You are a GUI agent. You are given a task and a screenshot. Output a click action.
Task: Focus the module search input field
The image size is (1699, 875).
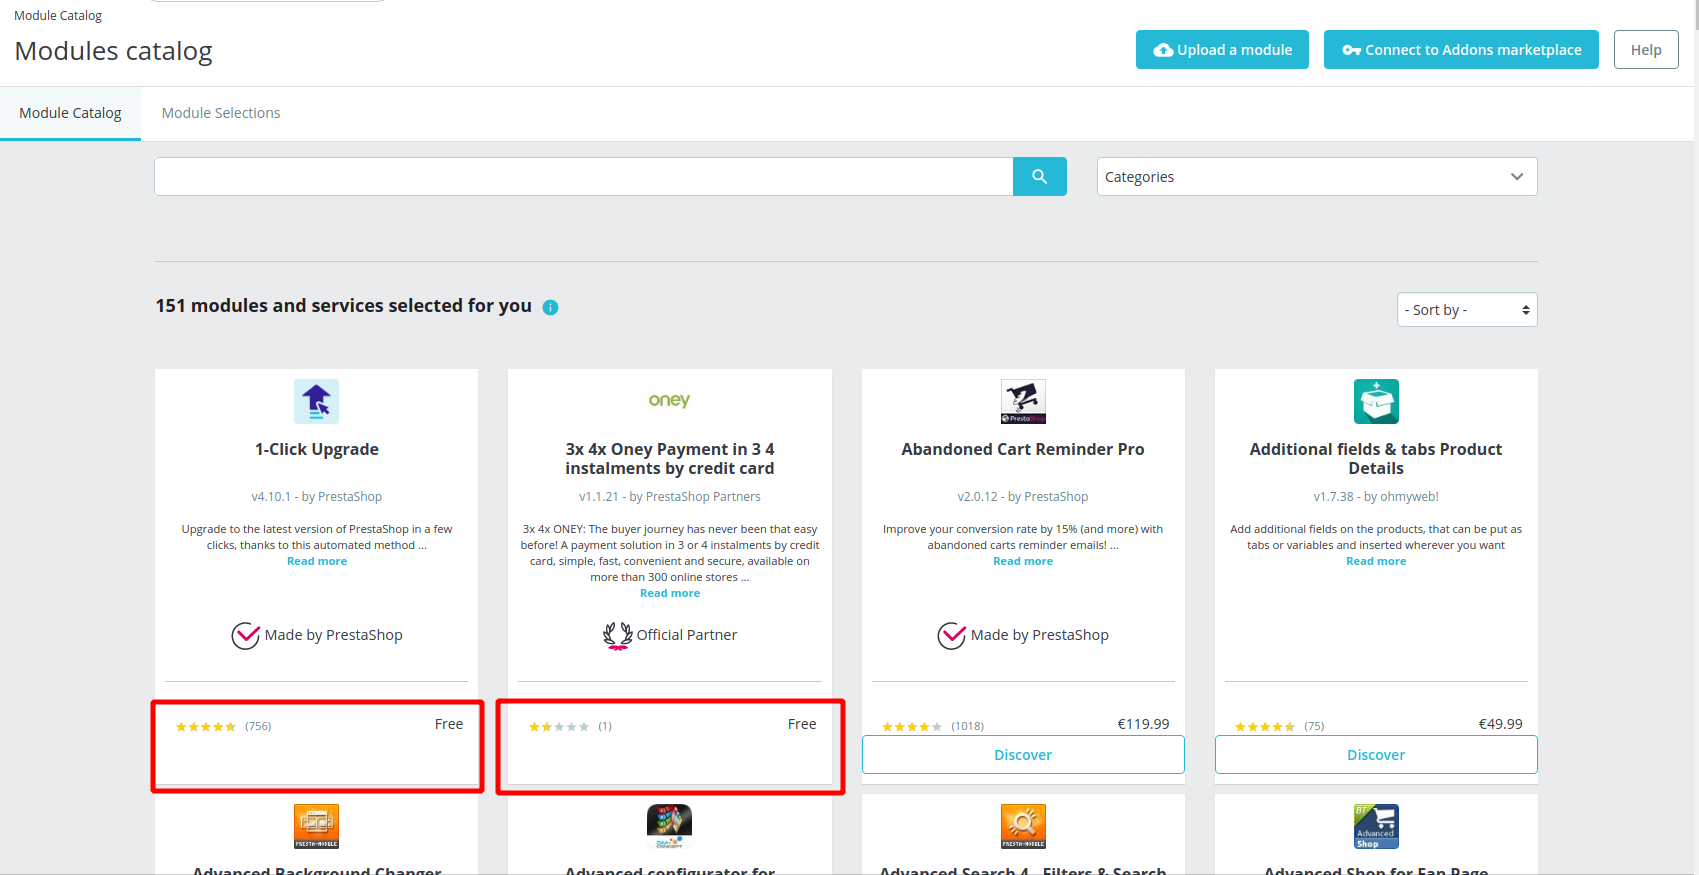pos(584,176)
